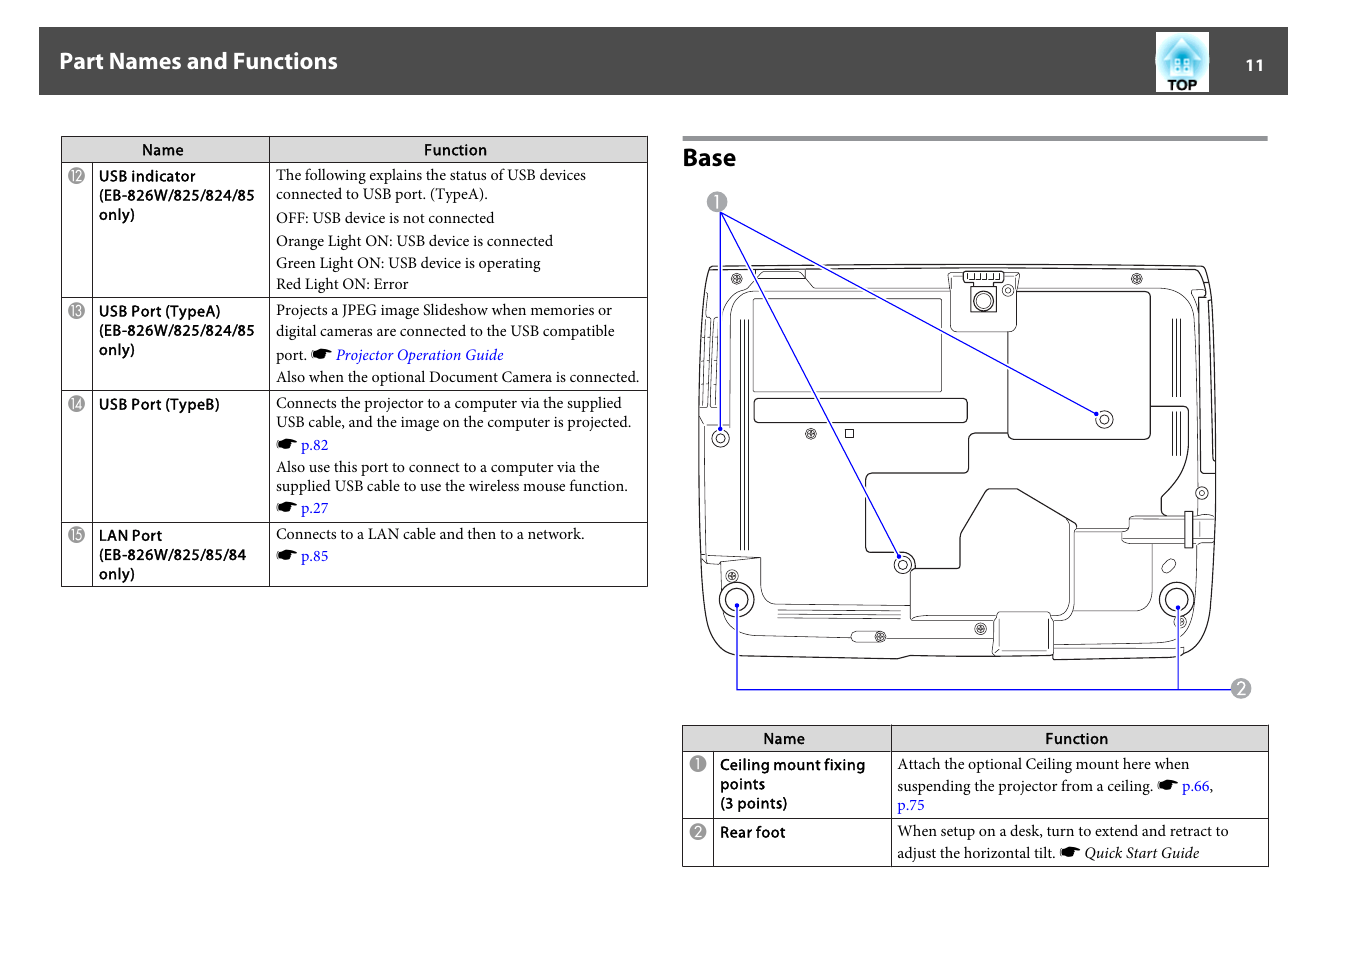Click callout number 1 above base diagram
This screenshot has width=1350, height=954.
pyautogui.click(x=716, y=202)
